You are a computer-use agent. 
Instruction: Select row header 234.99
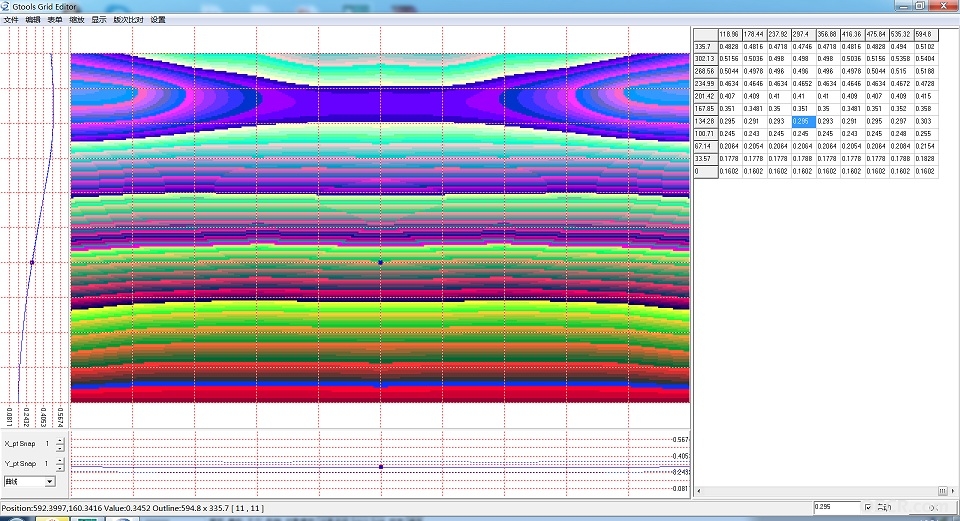(x=706, y=84)
